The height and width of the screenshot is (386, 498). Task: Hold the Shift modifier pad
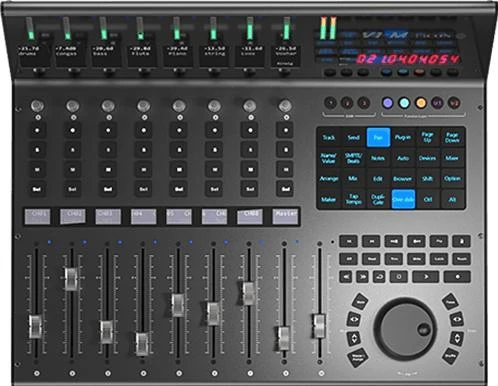point(427,179)
